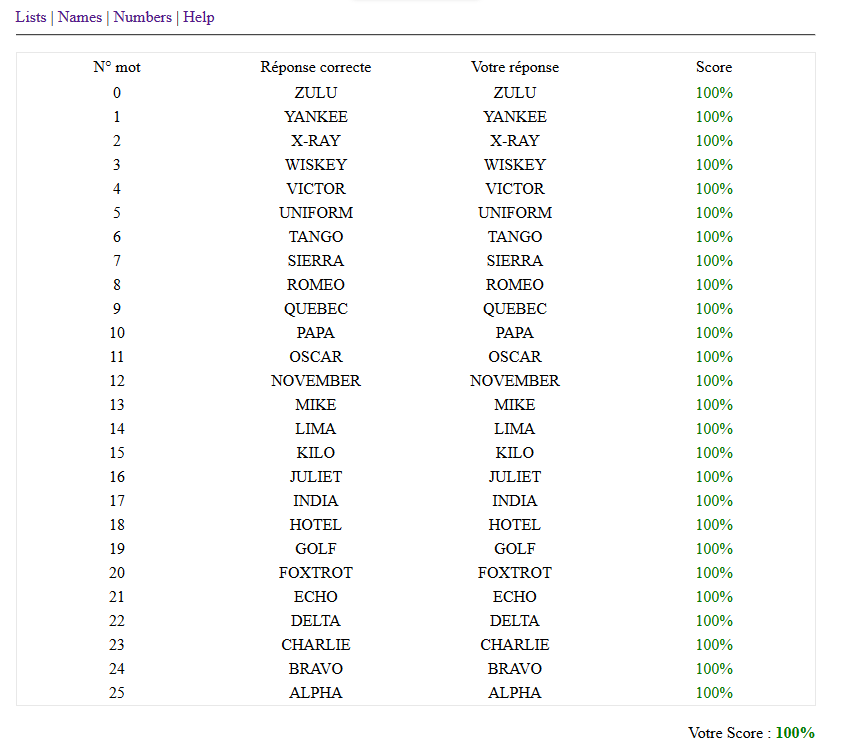
Task: Click word number 13 beside MIKE
Action: [x=117, y=405]
